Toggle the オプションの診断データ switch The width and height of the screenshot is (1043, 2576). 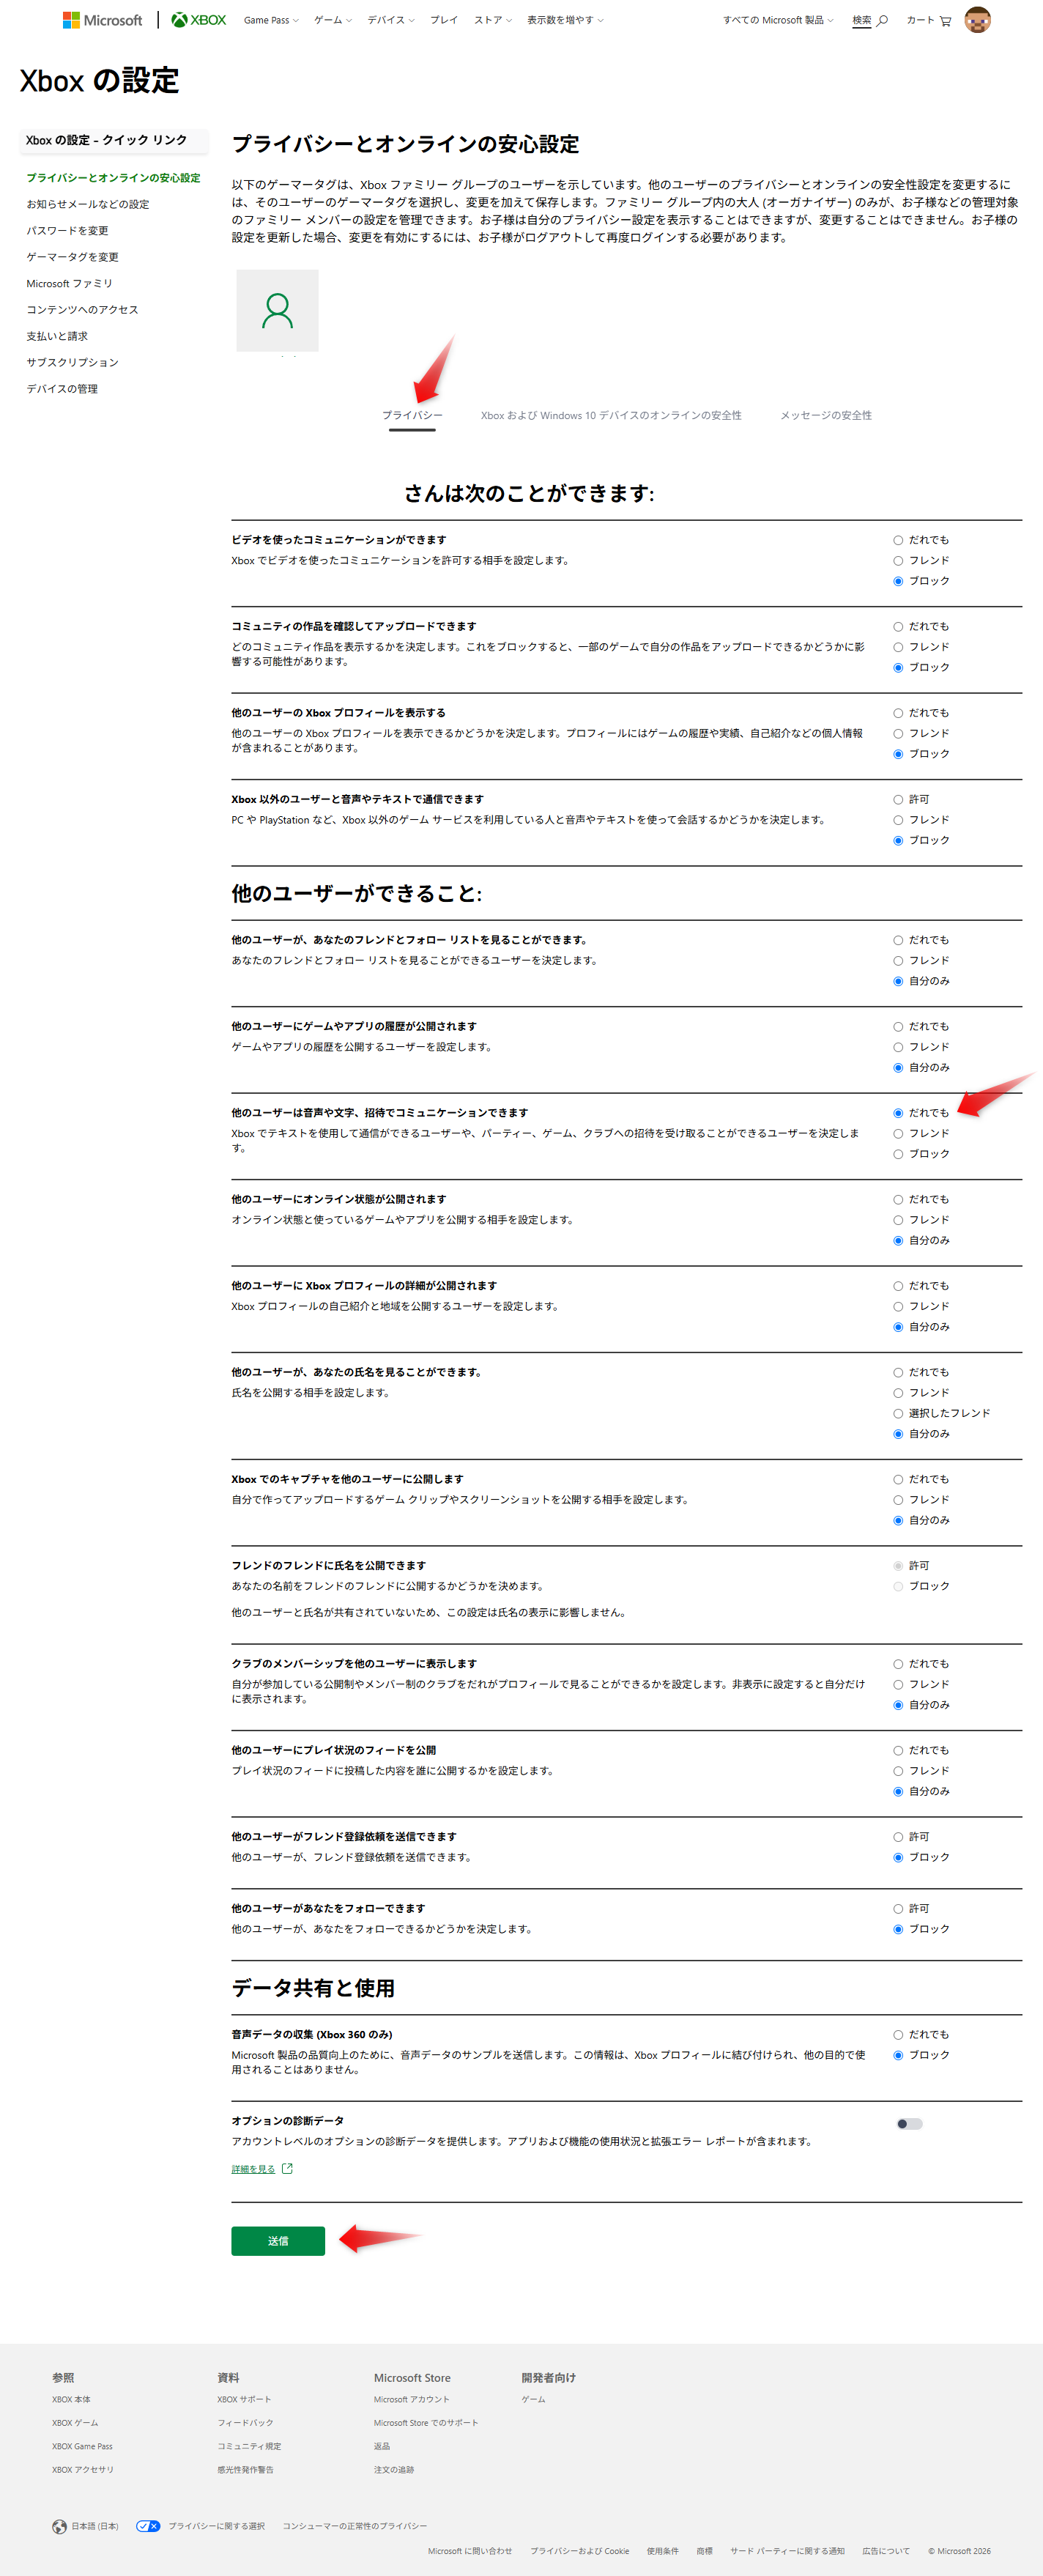tap(910, 2124)
